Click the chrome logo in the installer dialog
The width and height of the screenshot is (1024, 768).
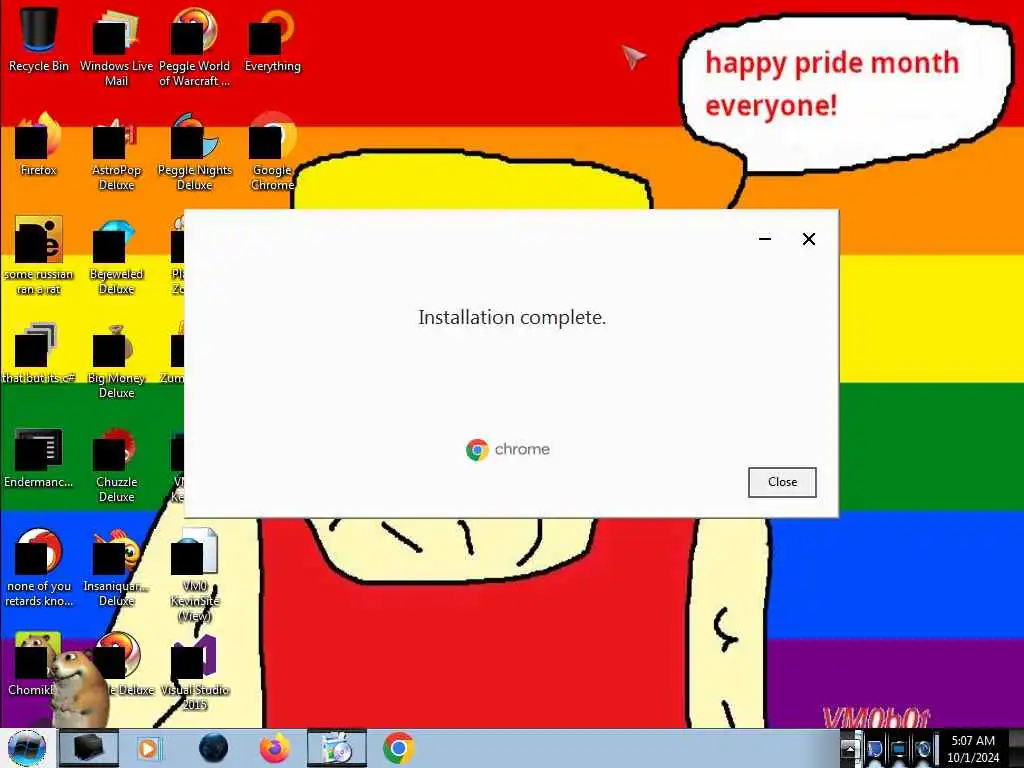[x=508, y=449]
